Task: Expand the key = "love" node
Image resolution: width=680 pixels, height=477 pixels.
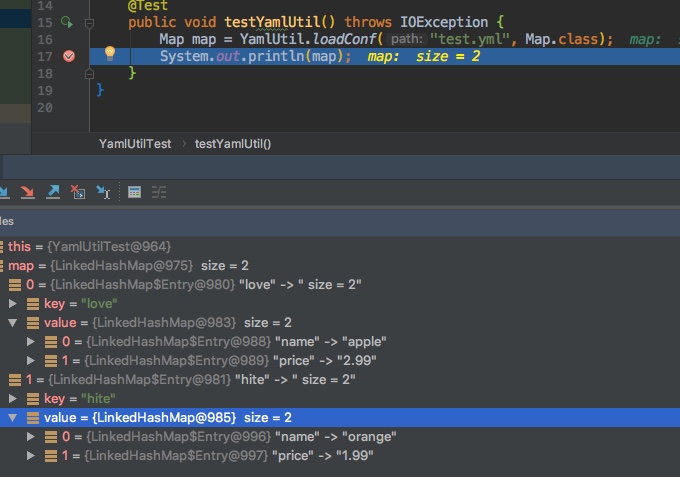Action: [13, 303]
